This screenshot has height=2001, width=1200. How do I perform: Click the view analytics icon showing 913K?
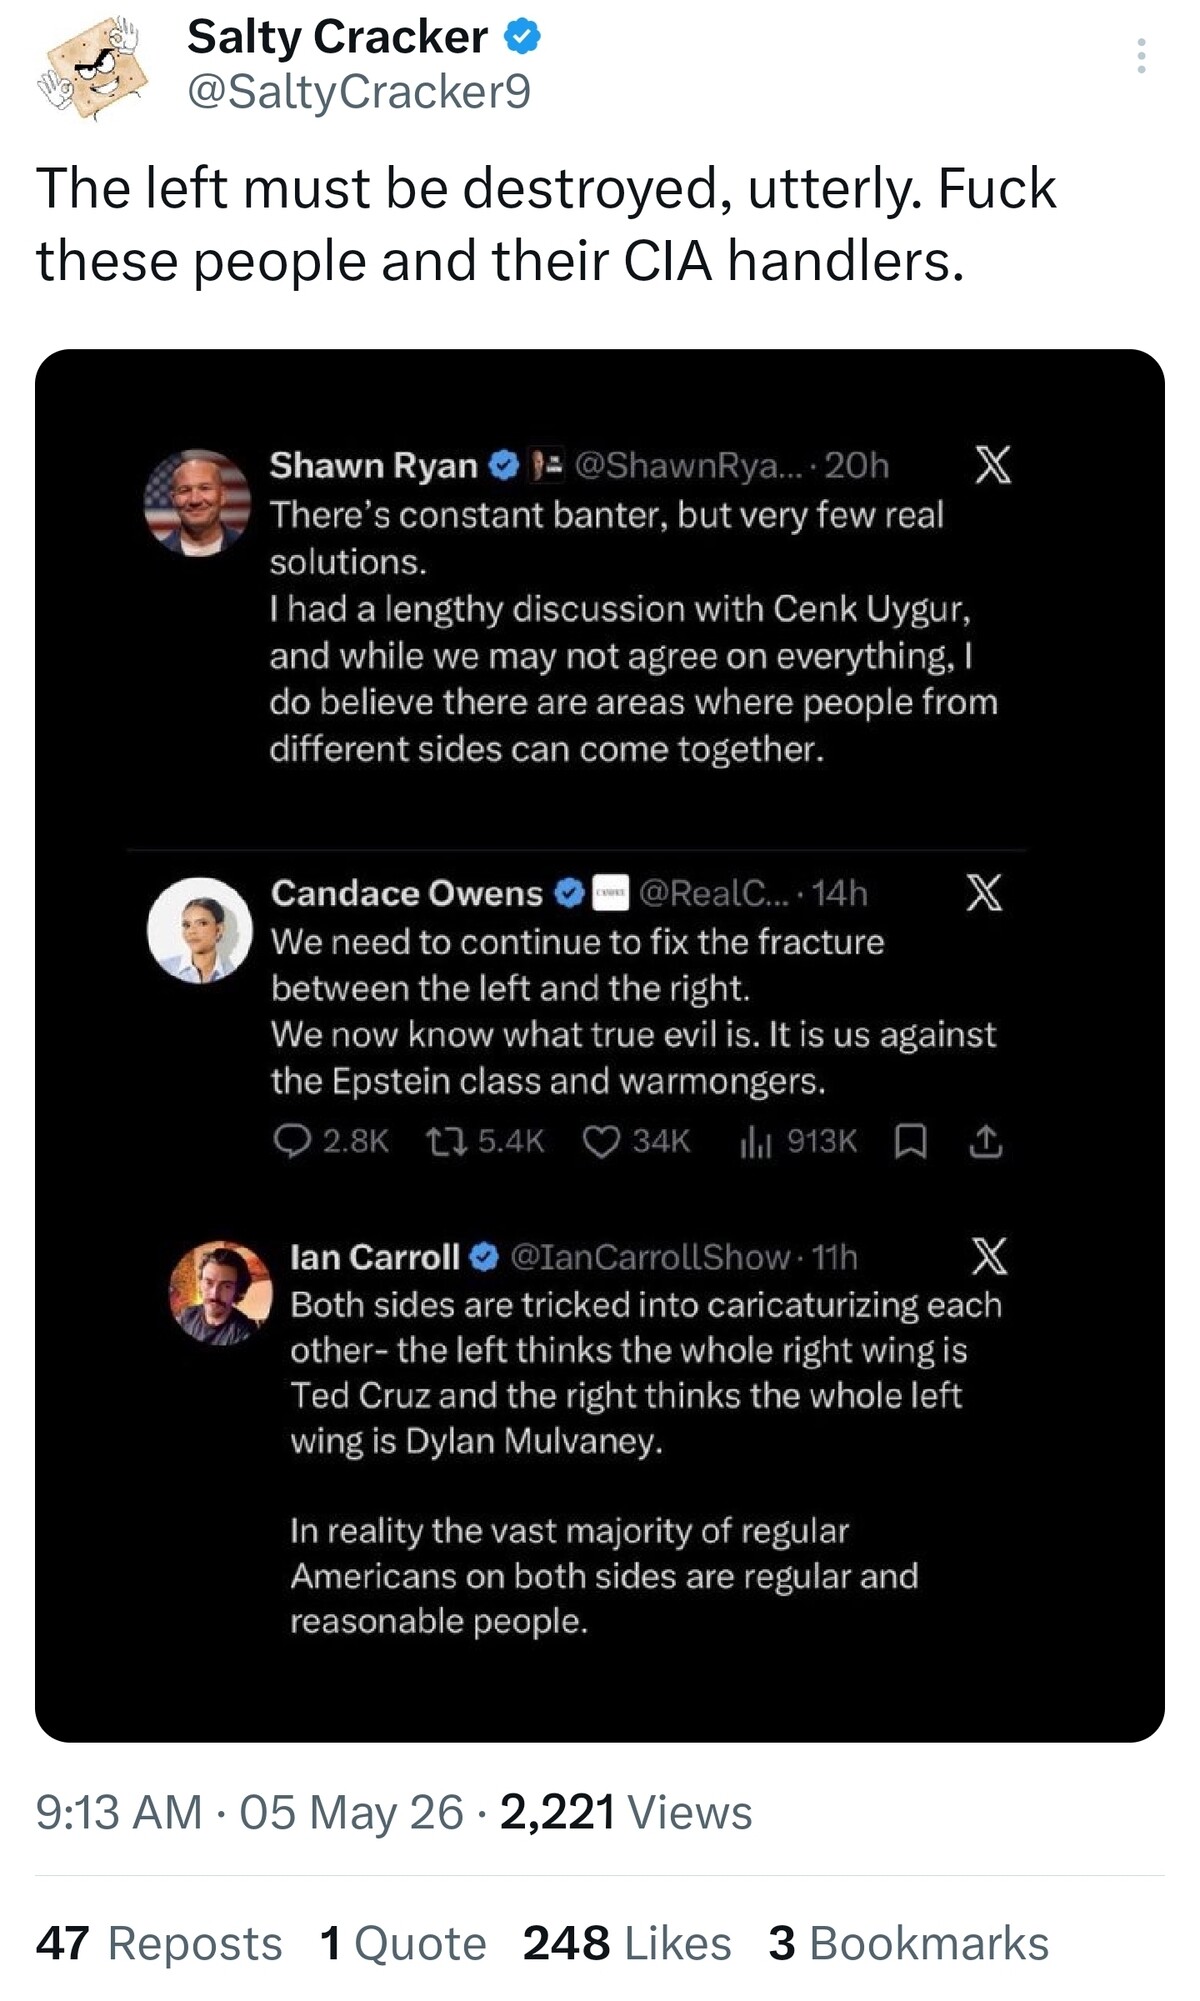[x=755, y=1141]
